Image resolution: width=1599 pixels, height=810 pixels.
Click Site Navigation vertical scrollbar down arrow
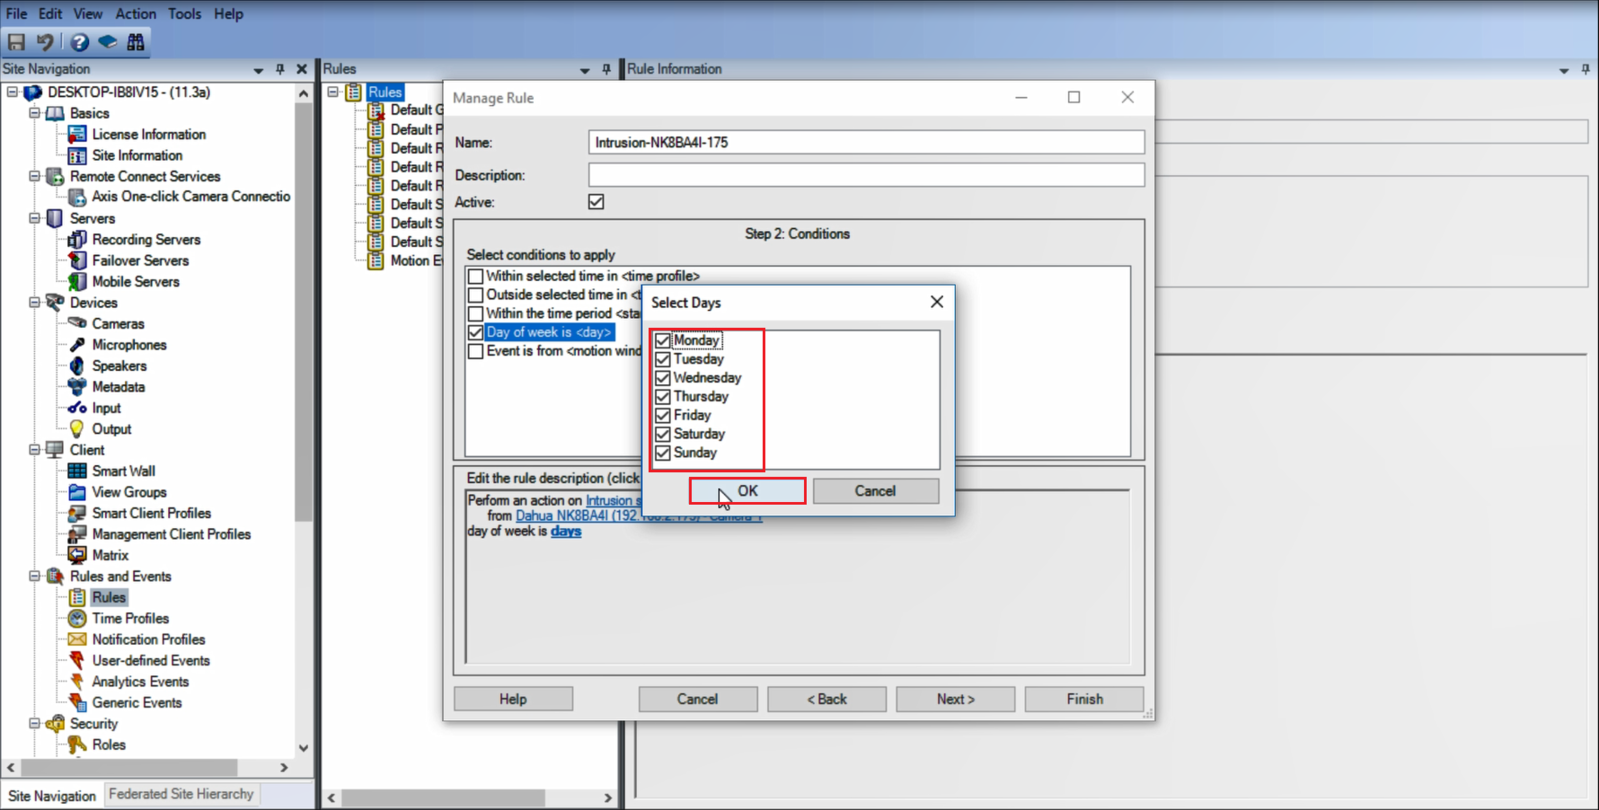304,748
